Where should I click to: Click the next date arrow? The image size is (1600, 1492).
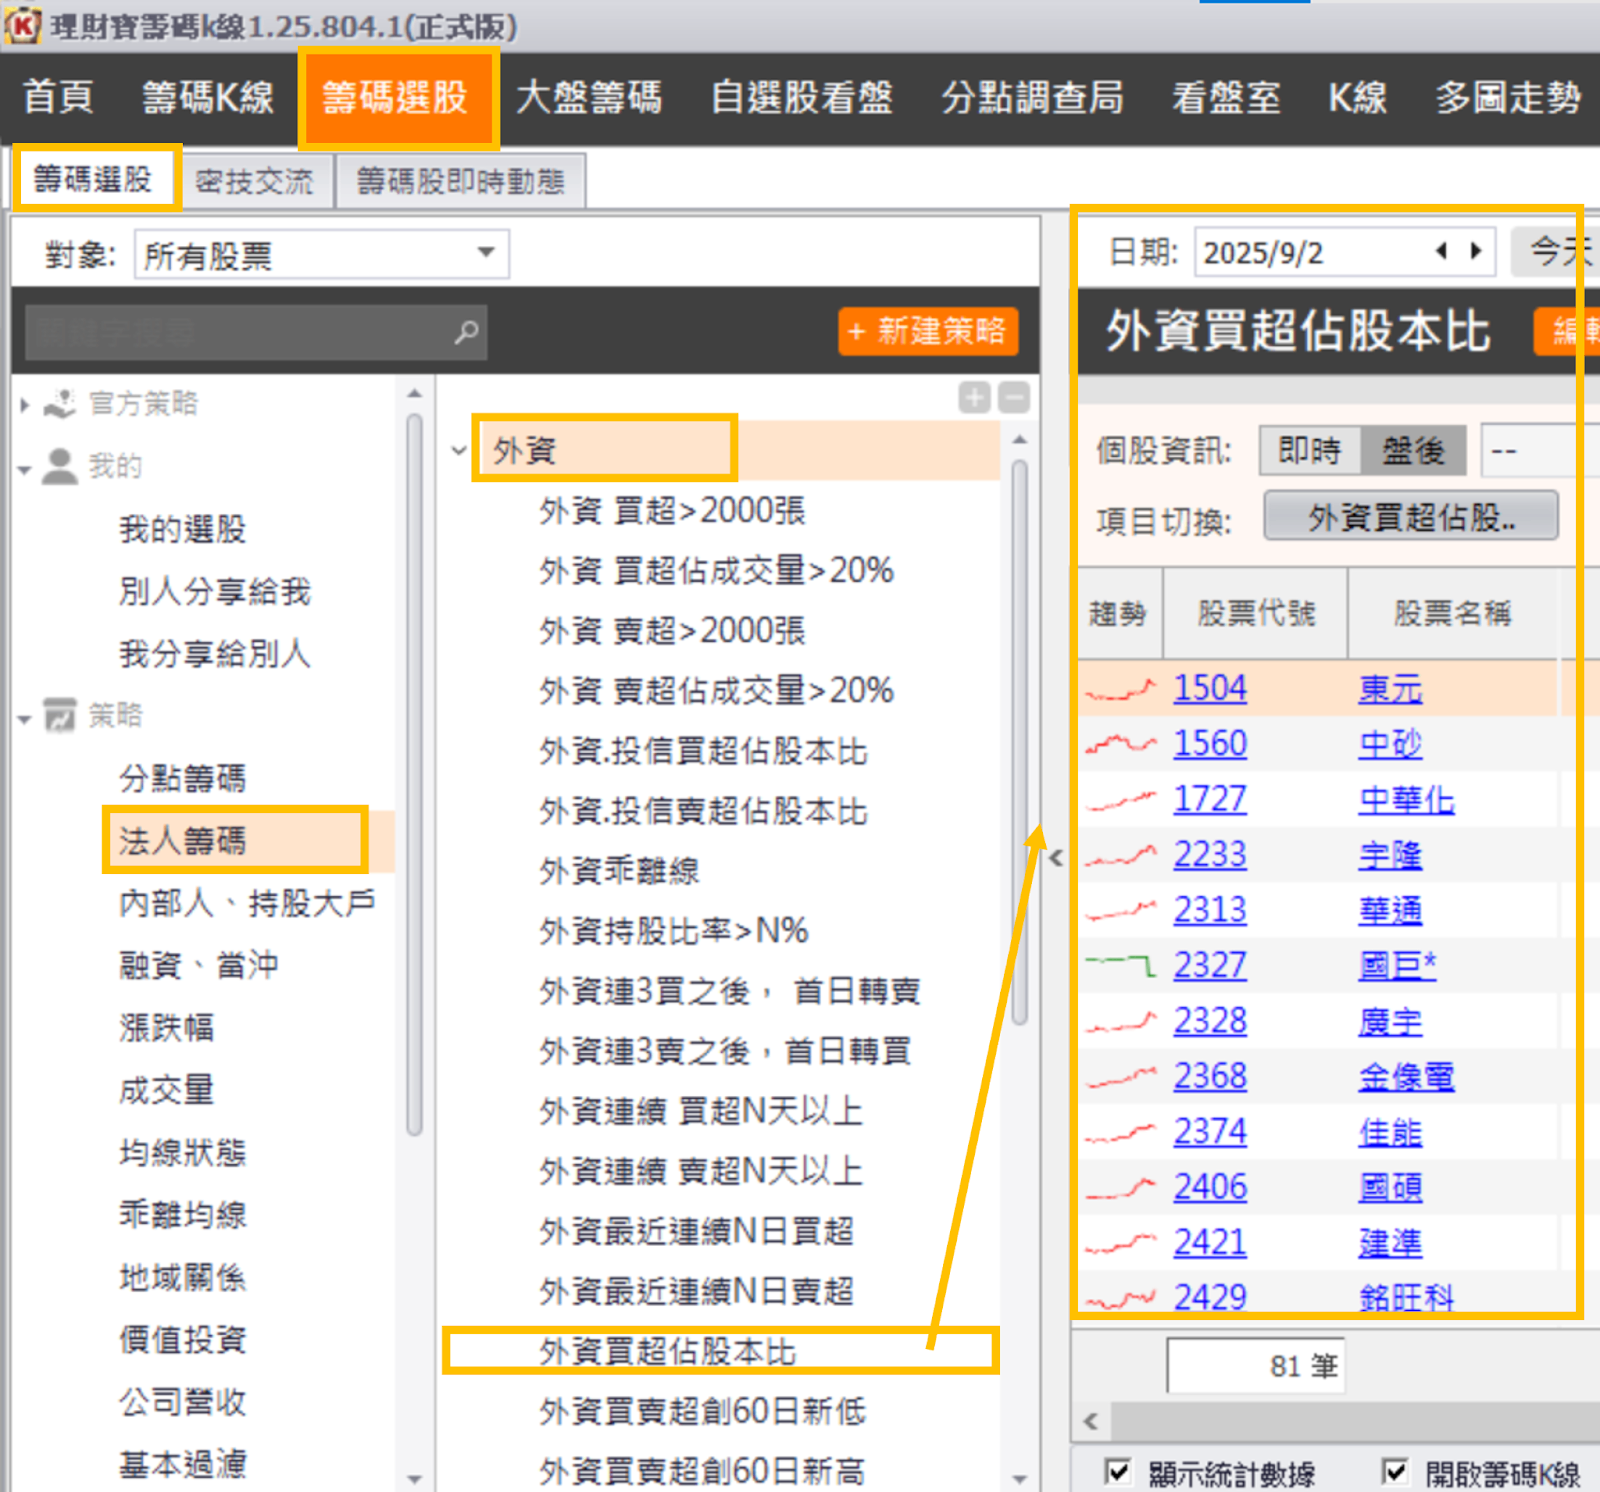pyautogui.click(x=1476, y=251)
